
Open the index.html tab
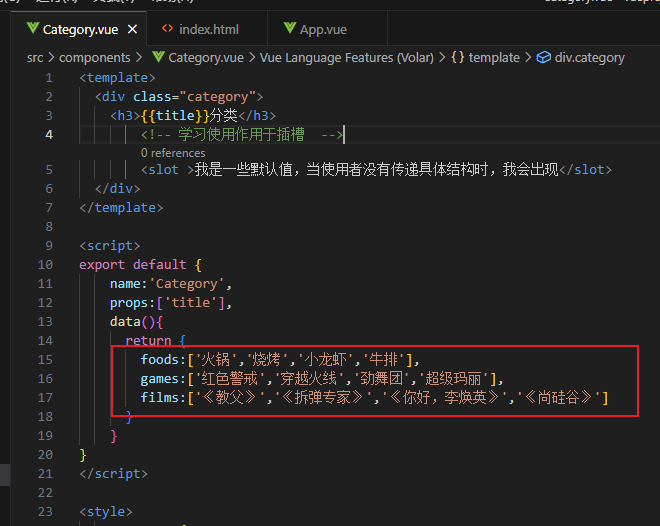click(x=208, y=29)
